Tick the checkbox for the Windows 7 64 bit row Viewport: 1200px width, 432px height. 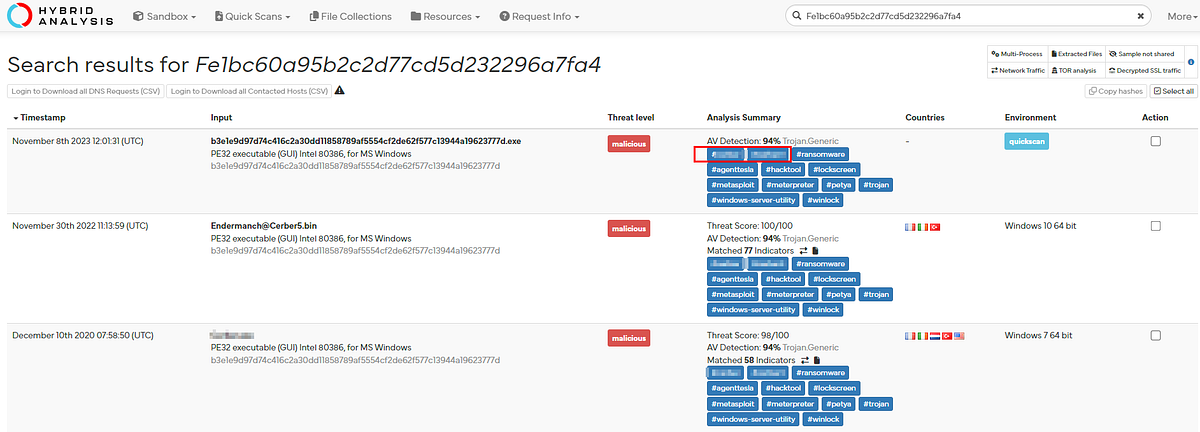click(x=1156, y=336)
